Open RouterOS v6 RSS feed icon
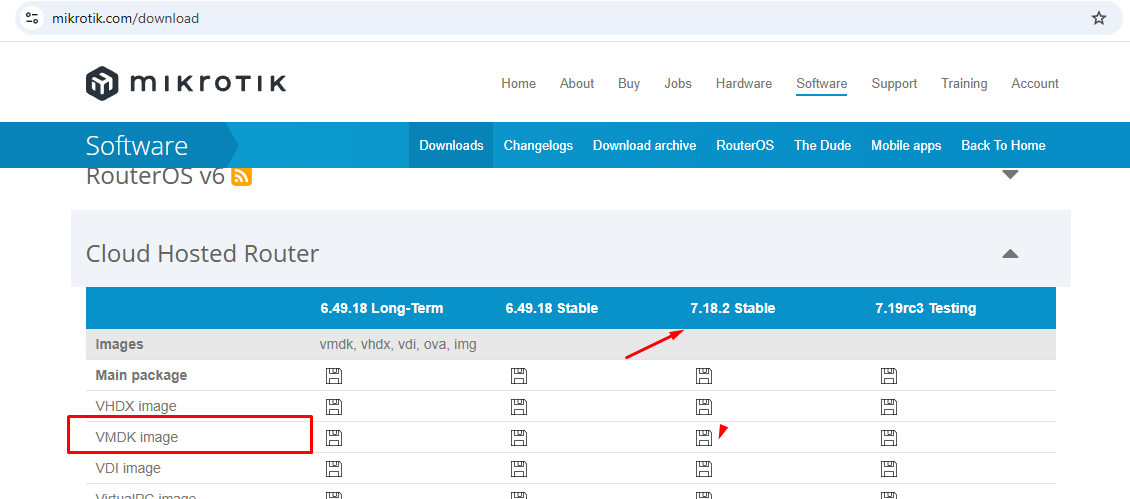This screenshot has height=499, width=1130. (x=241, y=177)
